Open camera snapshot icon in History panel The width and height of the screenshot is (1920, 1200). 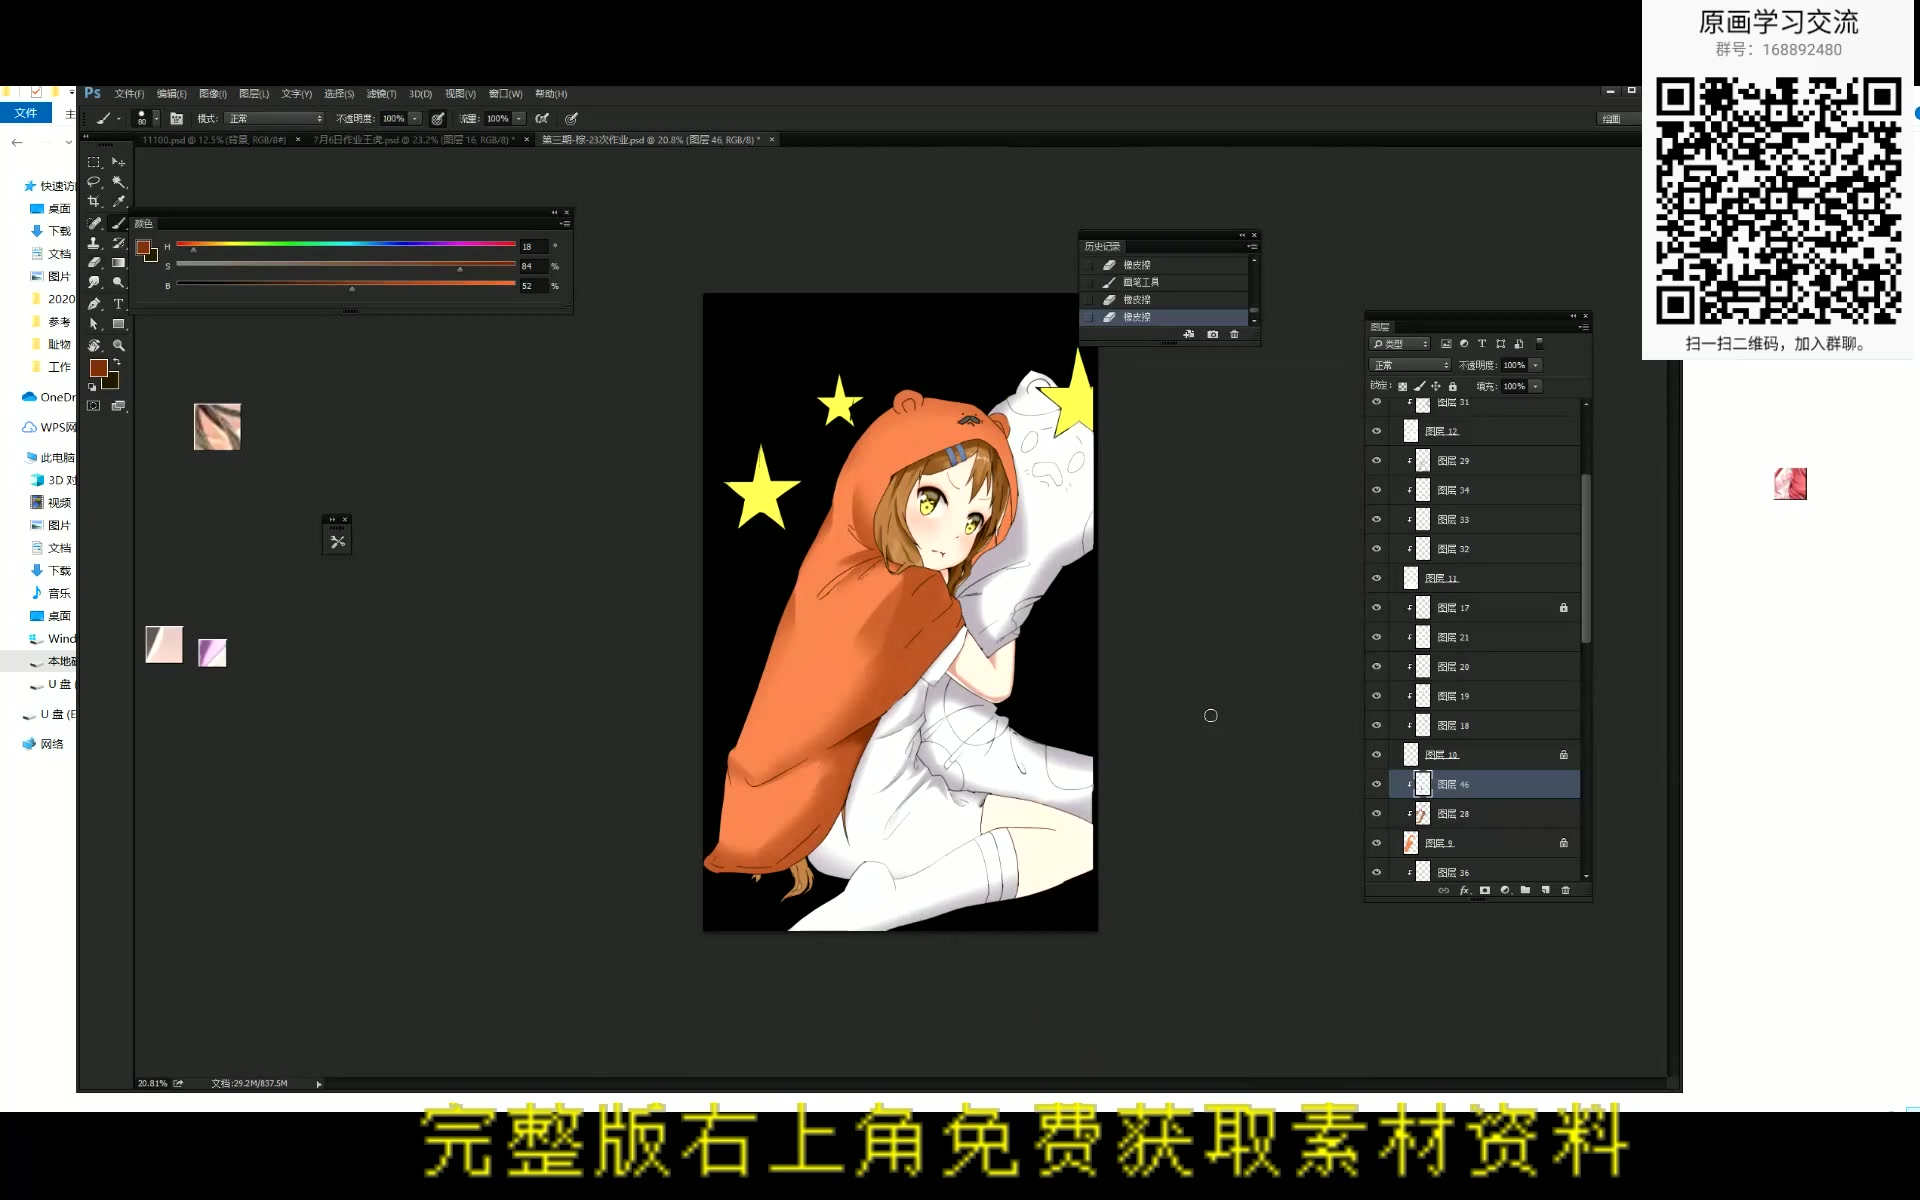coord(1213,334)
